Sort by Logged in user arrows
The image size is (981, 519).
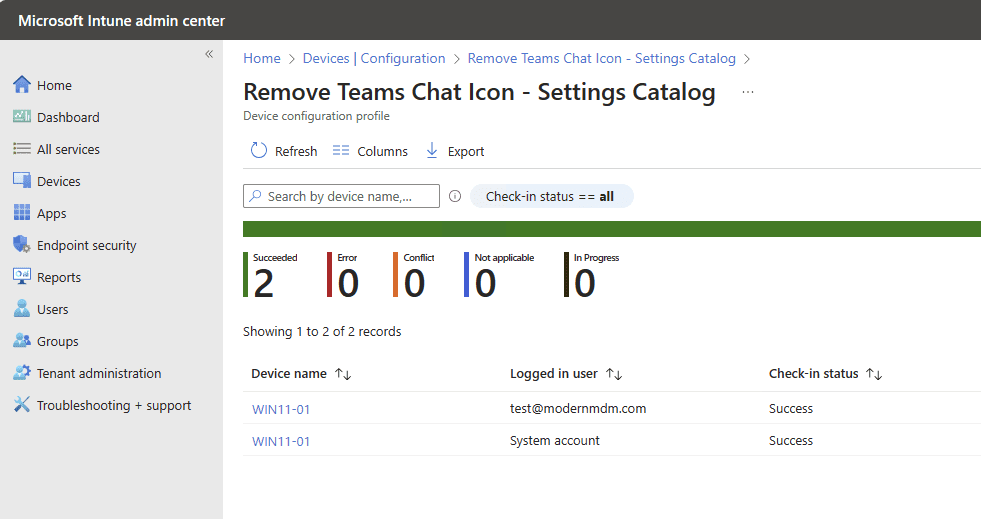pyautogui.click(x=614, y=374)
